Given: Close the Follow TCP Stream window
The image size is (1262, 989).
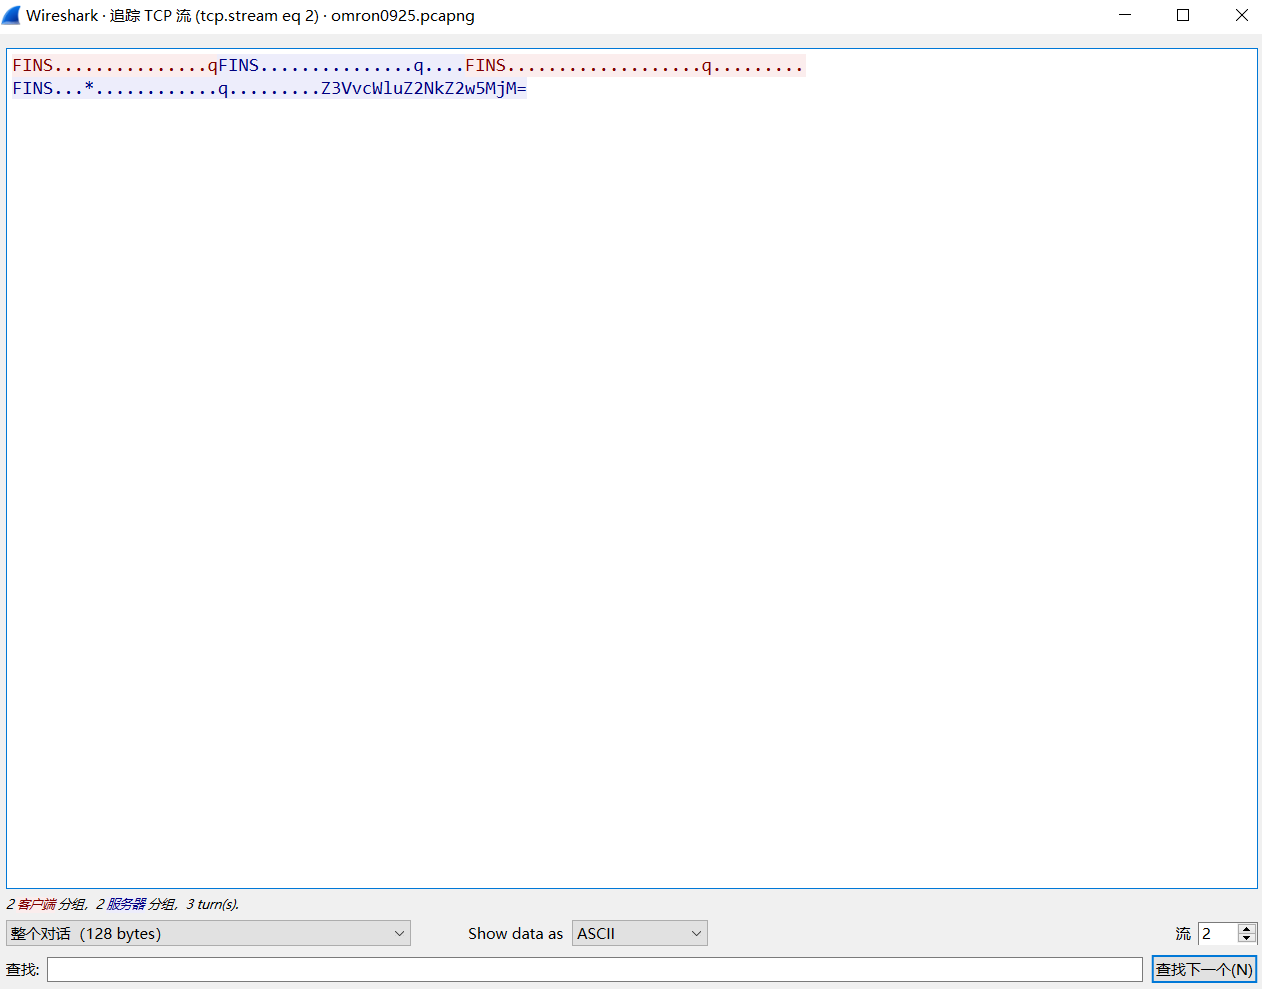Looking at the screenshot, I should 1241,15.
